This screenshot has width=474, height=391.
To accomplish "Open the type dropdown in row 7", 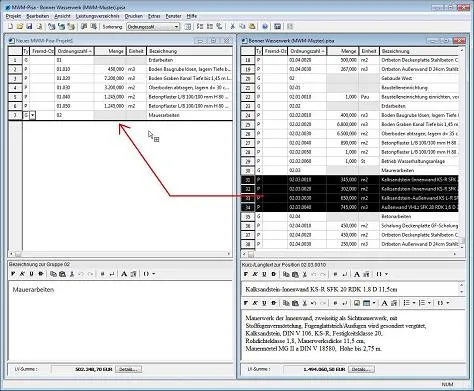I will click(32, 115).
